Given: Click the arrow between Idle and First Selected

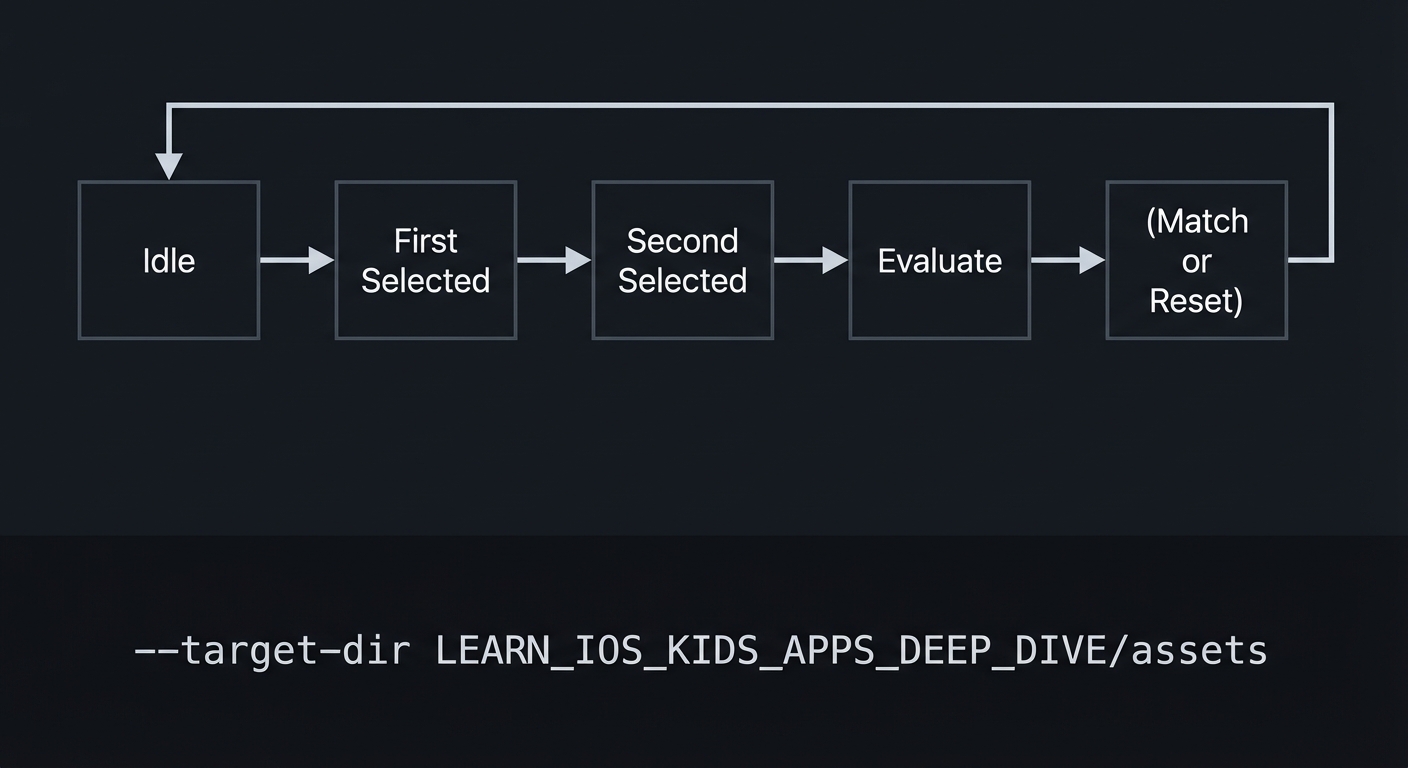Looking at the screenshot, I should click(297, 260).
